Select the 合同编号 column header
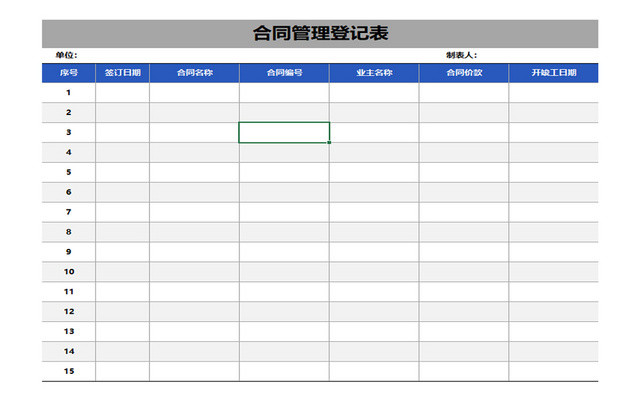 coord(284,73)
